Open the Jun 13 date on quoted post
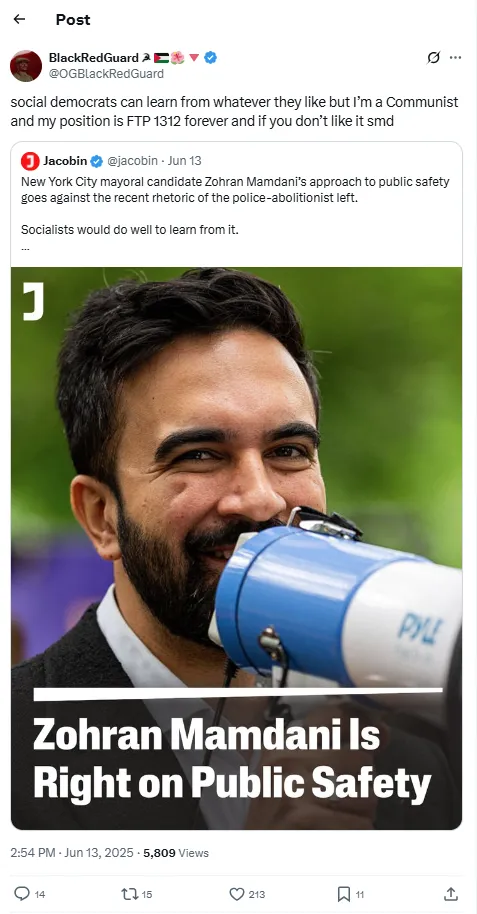The width and height of the screenshot is (477, 914). [x=184, y=161]
